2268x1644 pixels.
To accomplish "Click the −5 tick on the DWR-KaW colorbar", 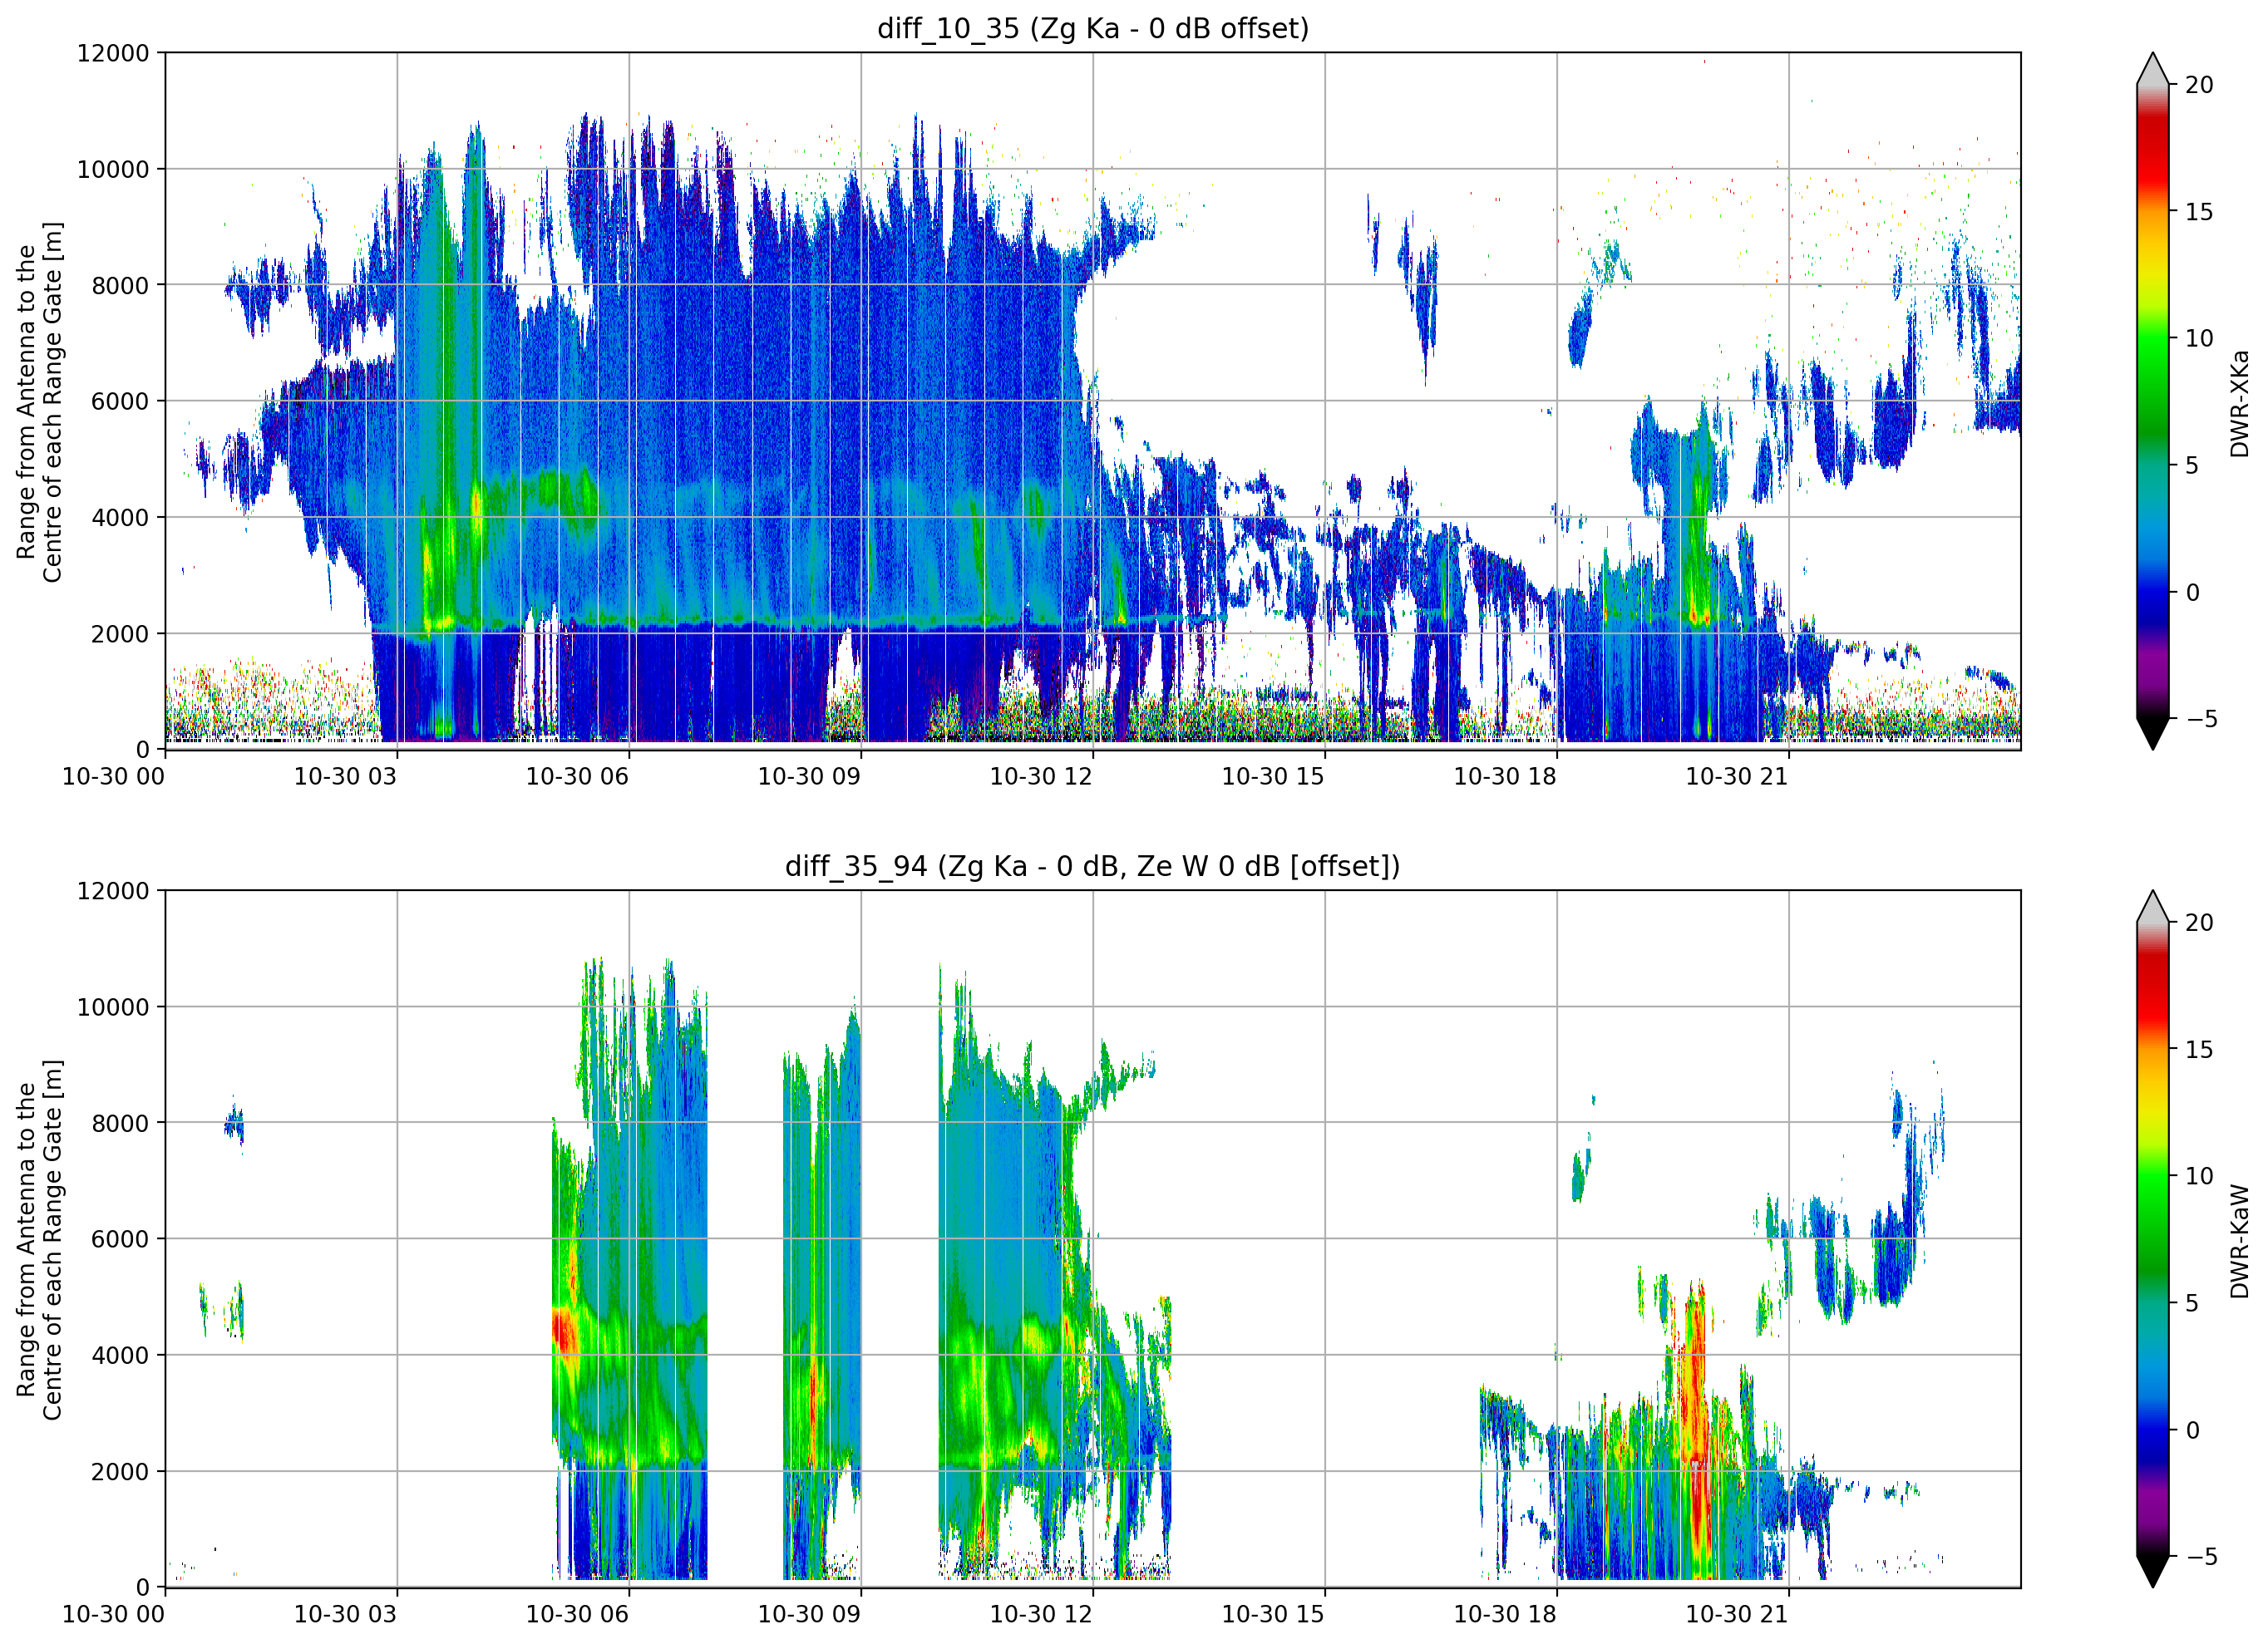I will (x=2201, y=1557).
